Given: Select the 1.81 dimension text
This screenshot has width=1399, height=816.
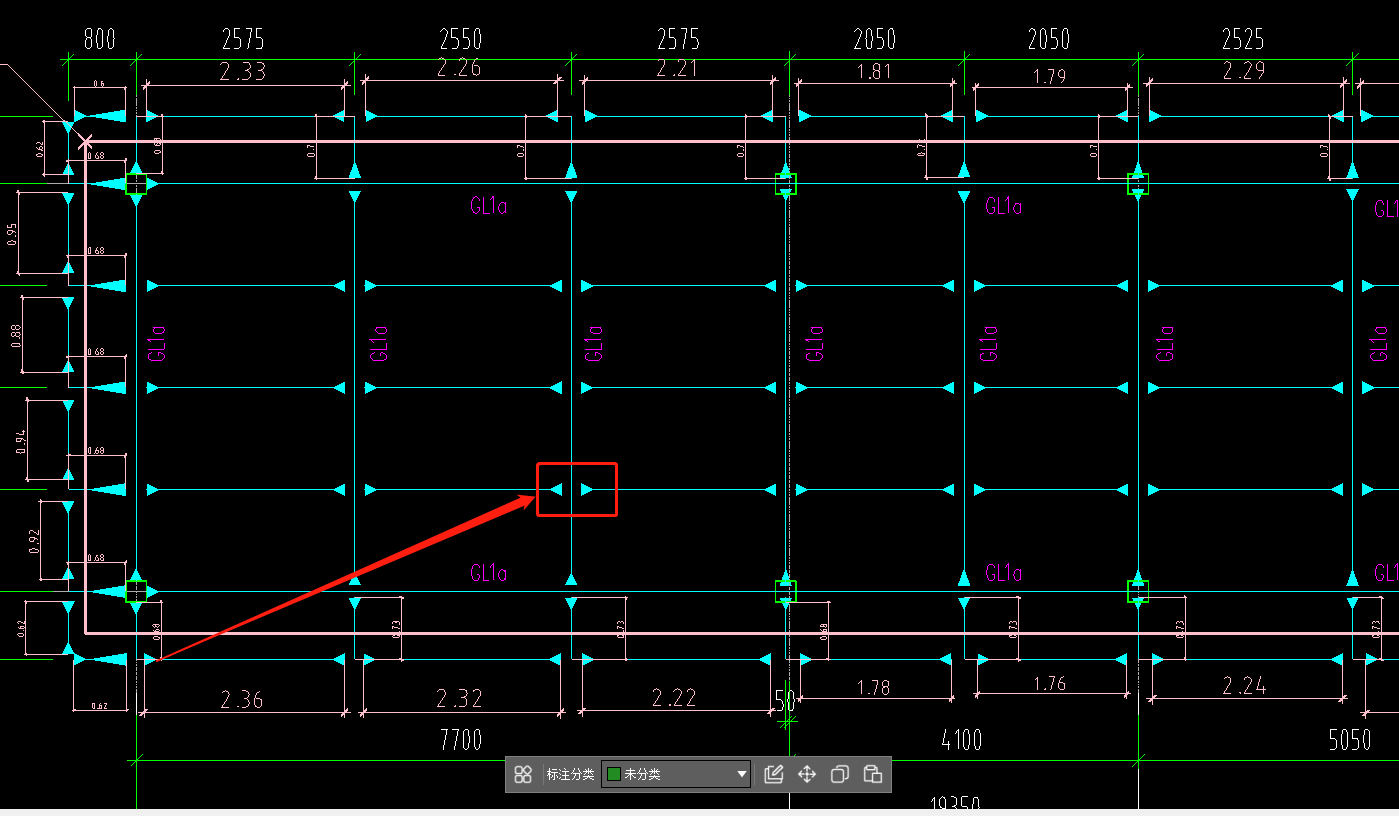Looking at the screenshot, I should [873, 72].
